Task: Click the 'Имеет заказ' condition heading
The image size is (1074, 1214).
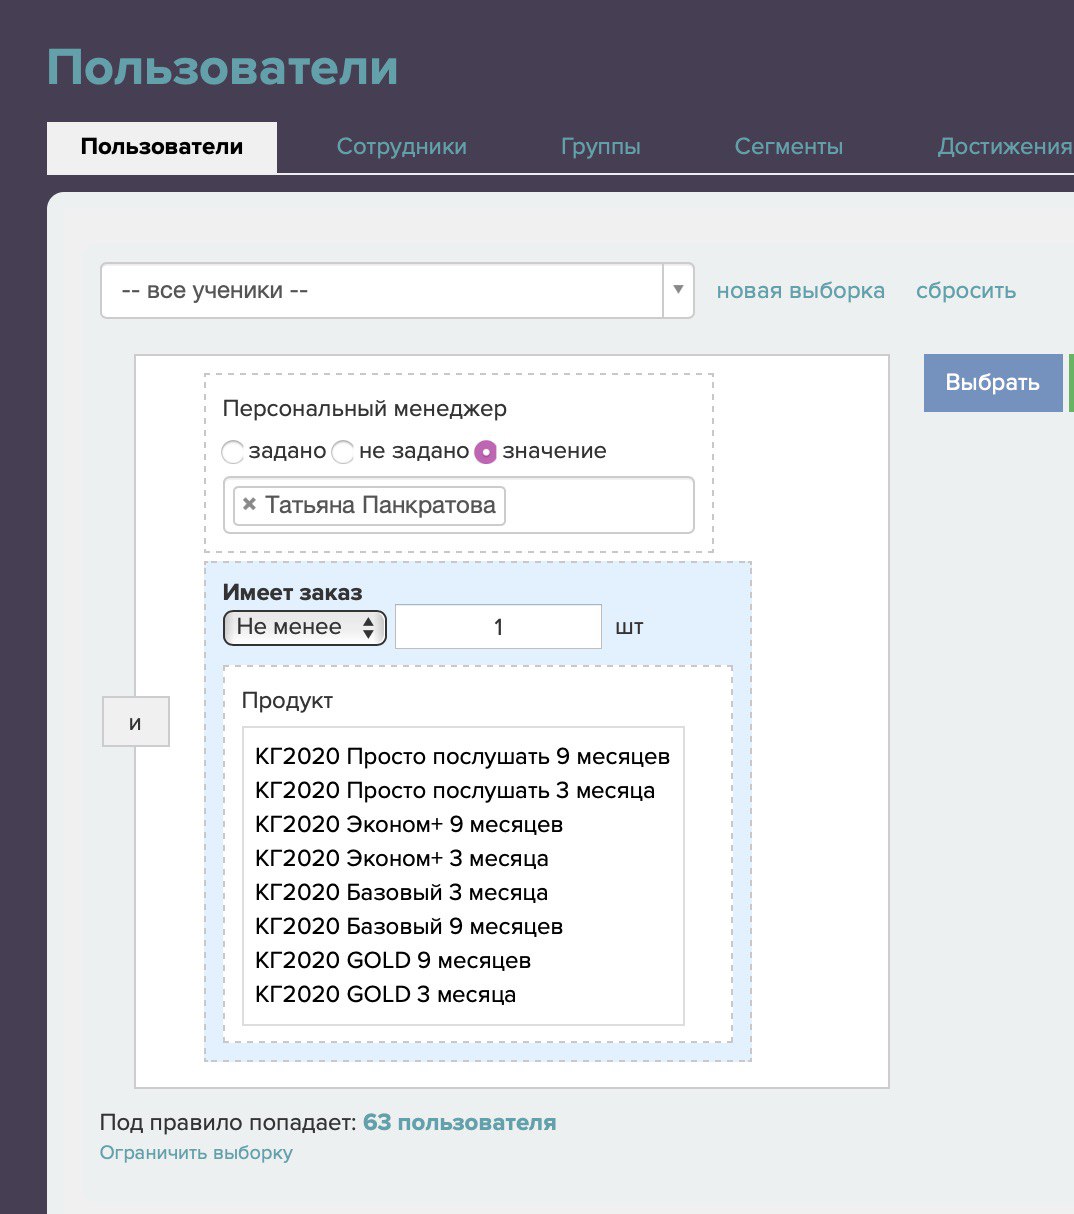Action: (x=292, y=592)
